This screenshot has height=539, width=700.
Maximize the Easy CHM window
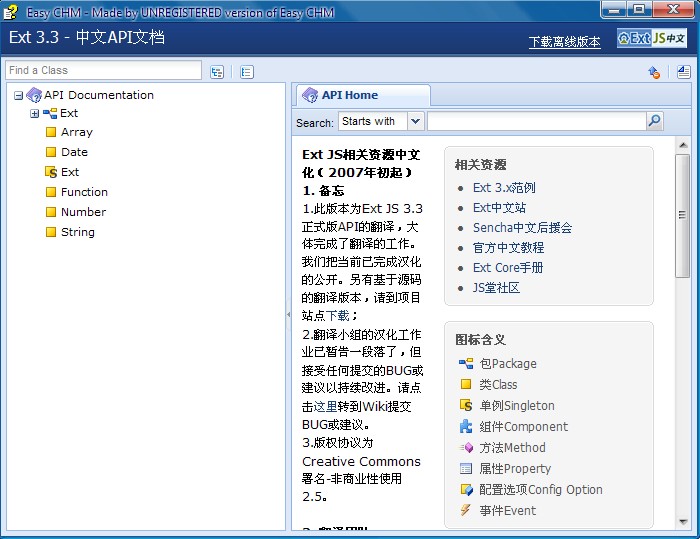point(639,9)
